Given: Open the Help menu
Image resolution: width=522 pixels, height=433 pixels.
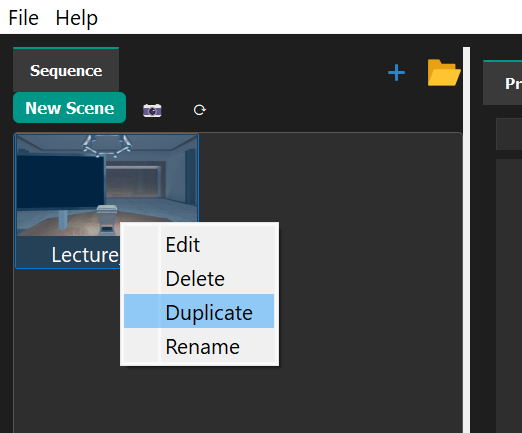Looking at the screenshot, I should (x=76, y=18).
